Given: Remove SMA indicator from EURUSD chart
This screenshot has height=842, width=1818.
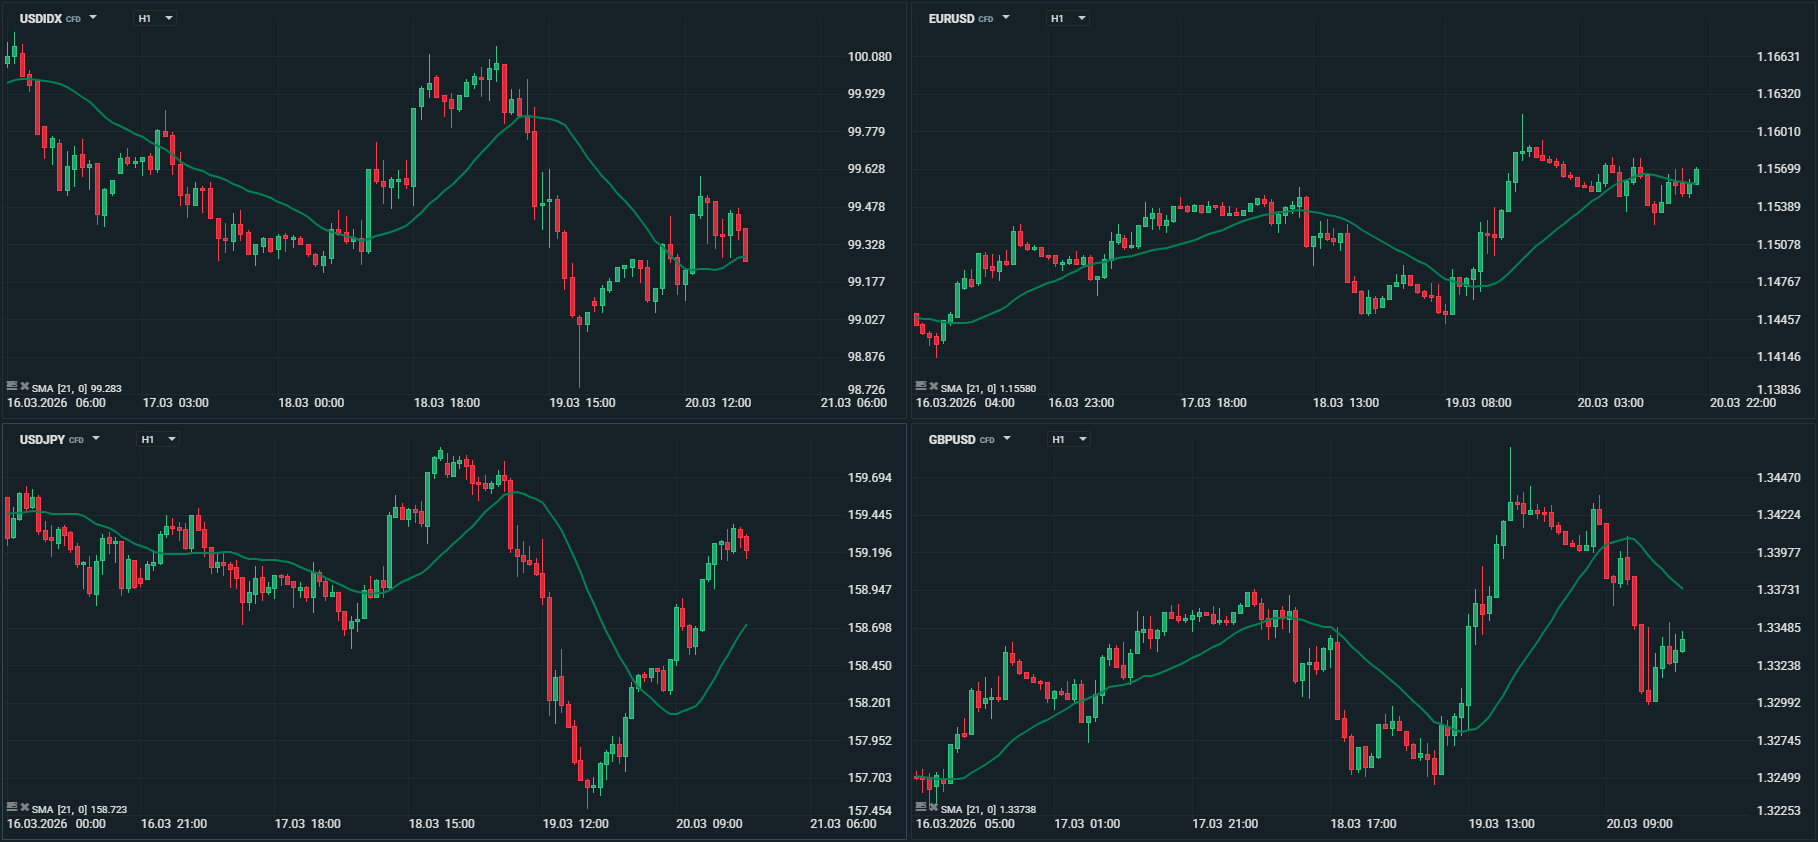Looking at the screenshot, I should (x=934, y=386).
